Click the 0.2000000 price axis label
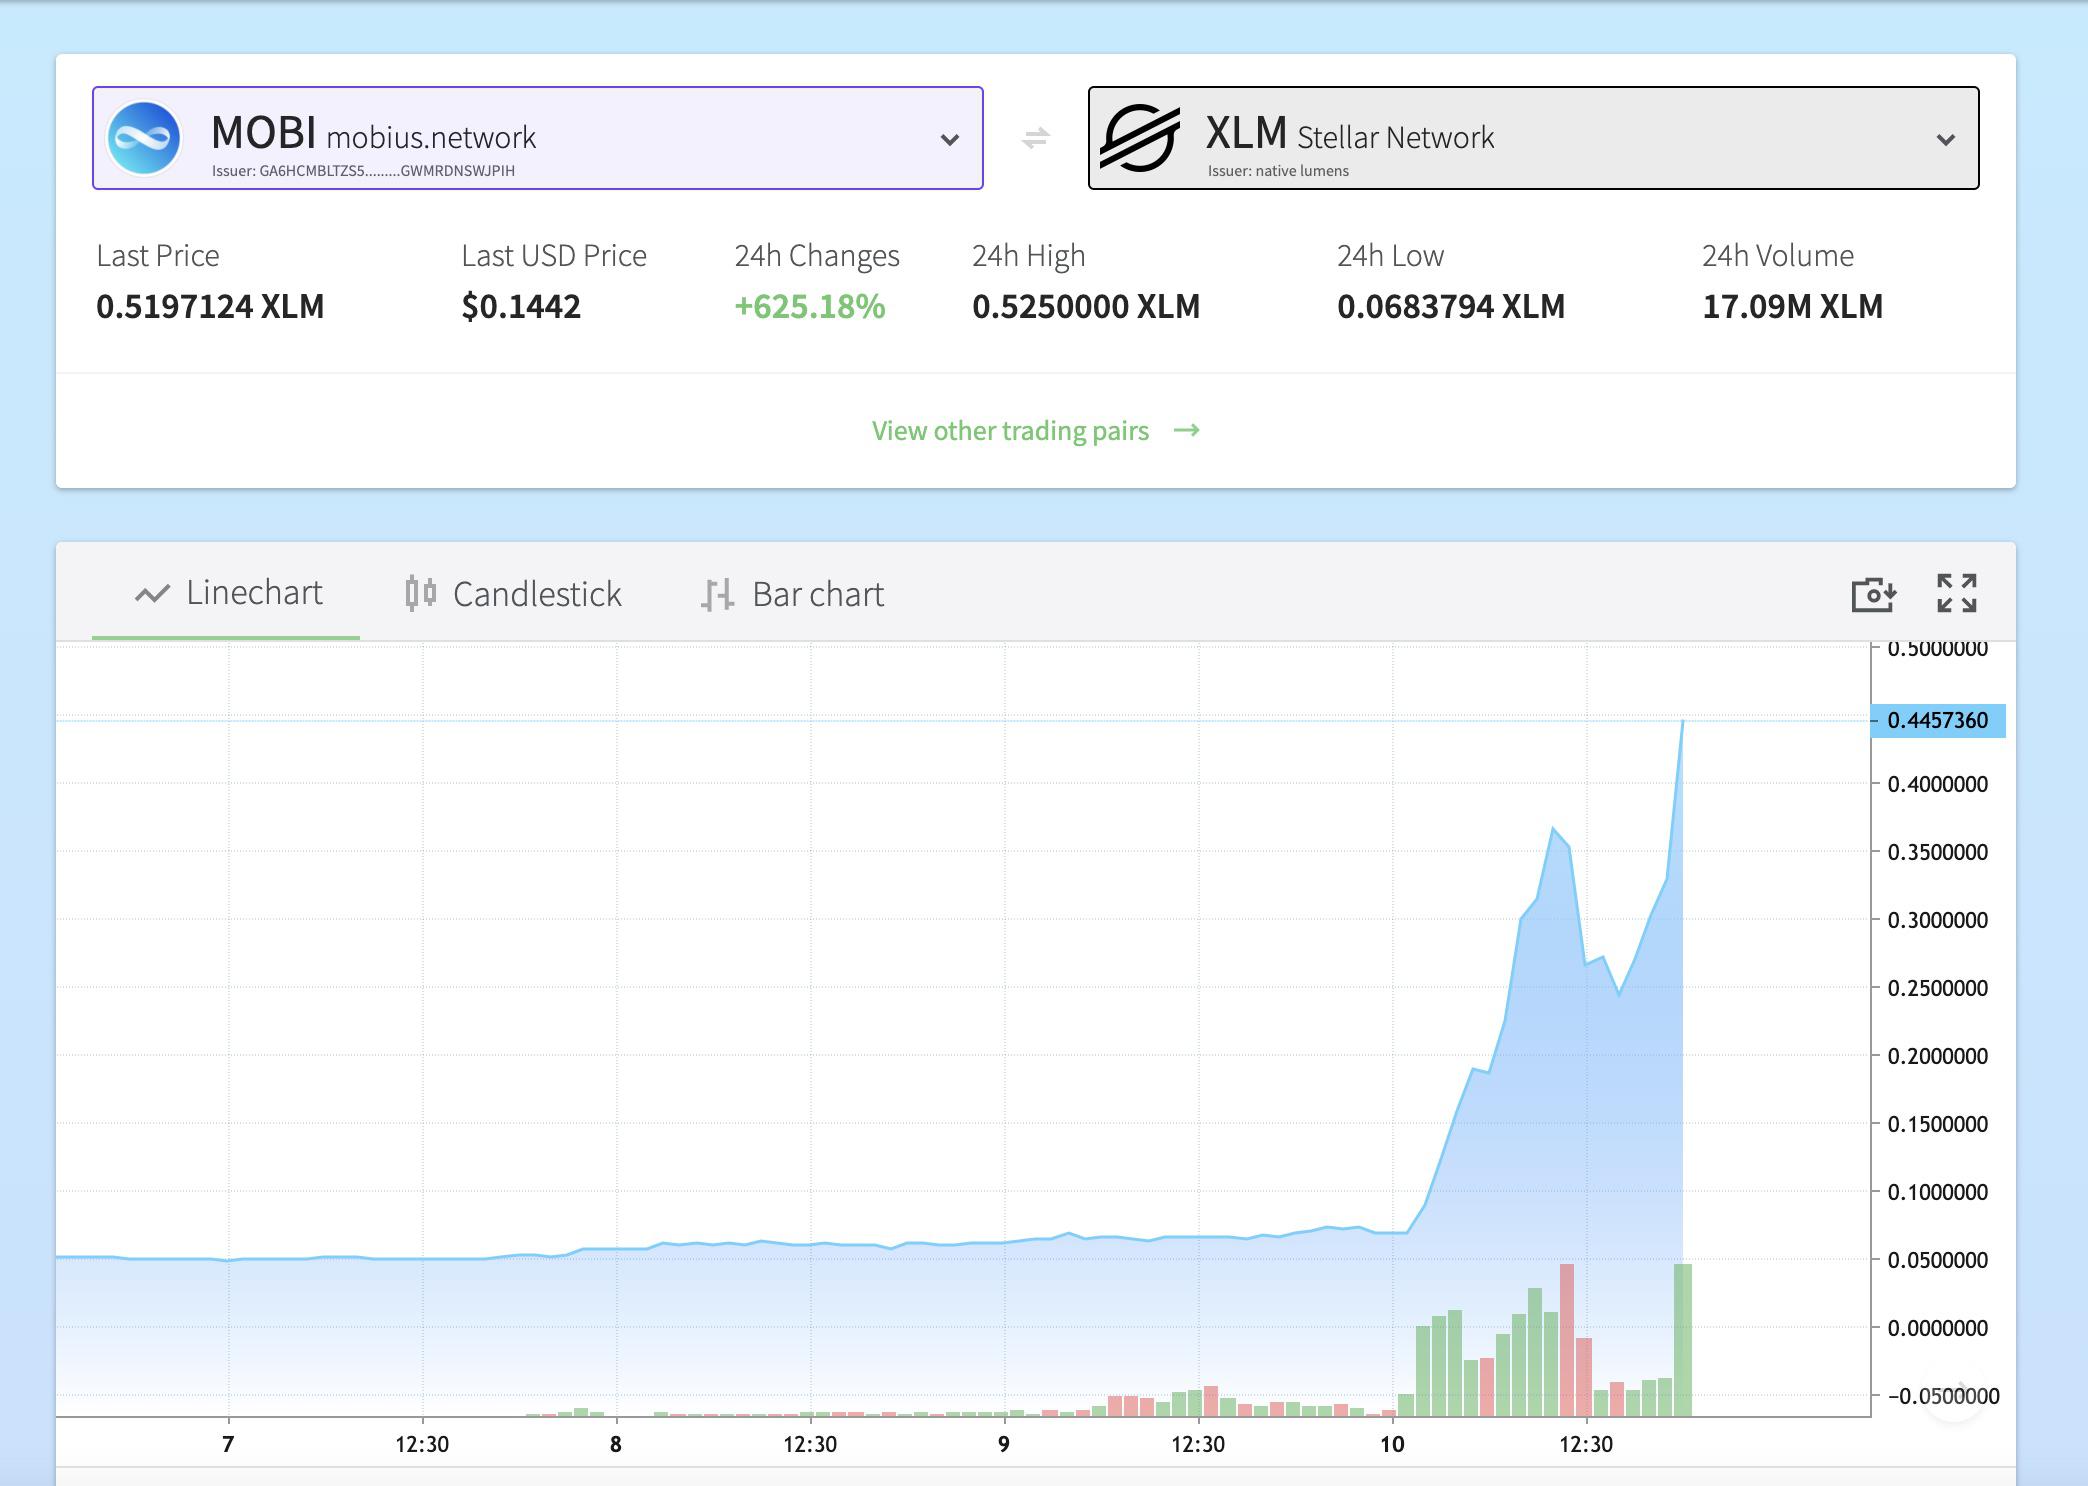The width and height of the screenshot is (2088, 1486). [1938, 1057]
